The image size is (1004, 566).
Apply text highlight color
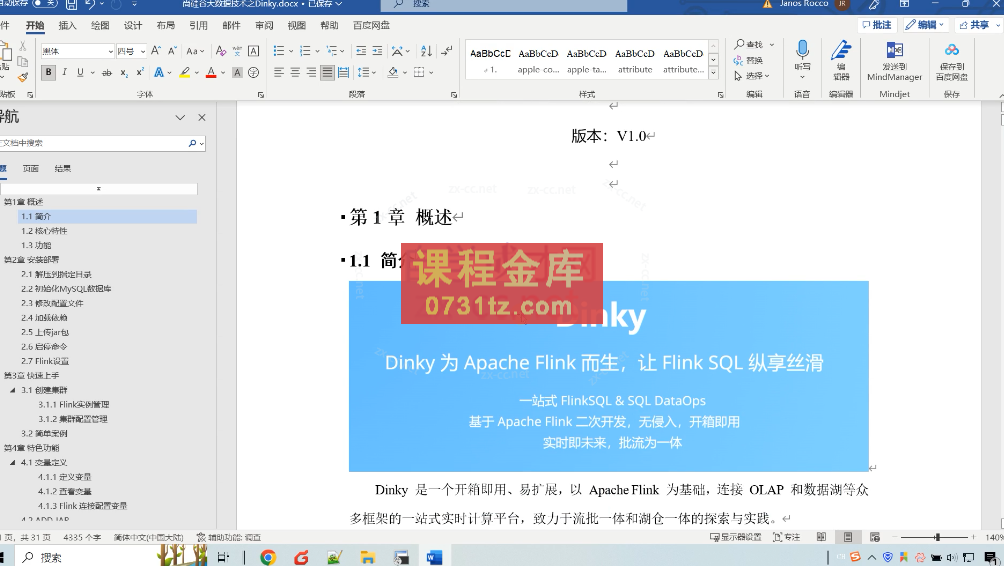pos(184,72)
